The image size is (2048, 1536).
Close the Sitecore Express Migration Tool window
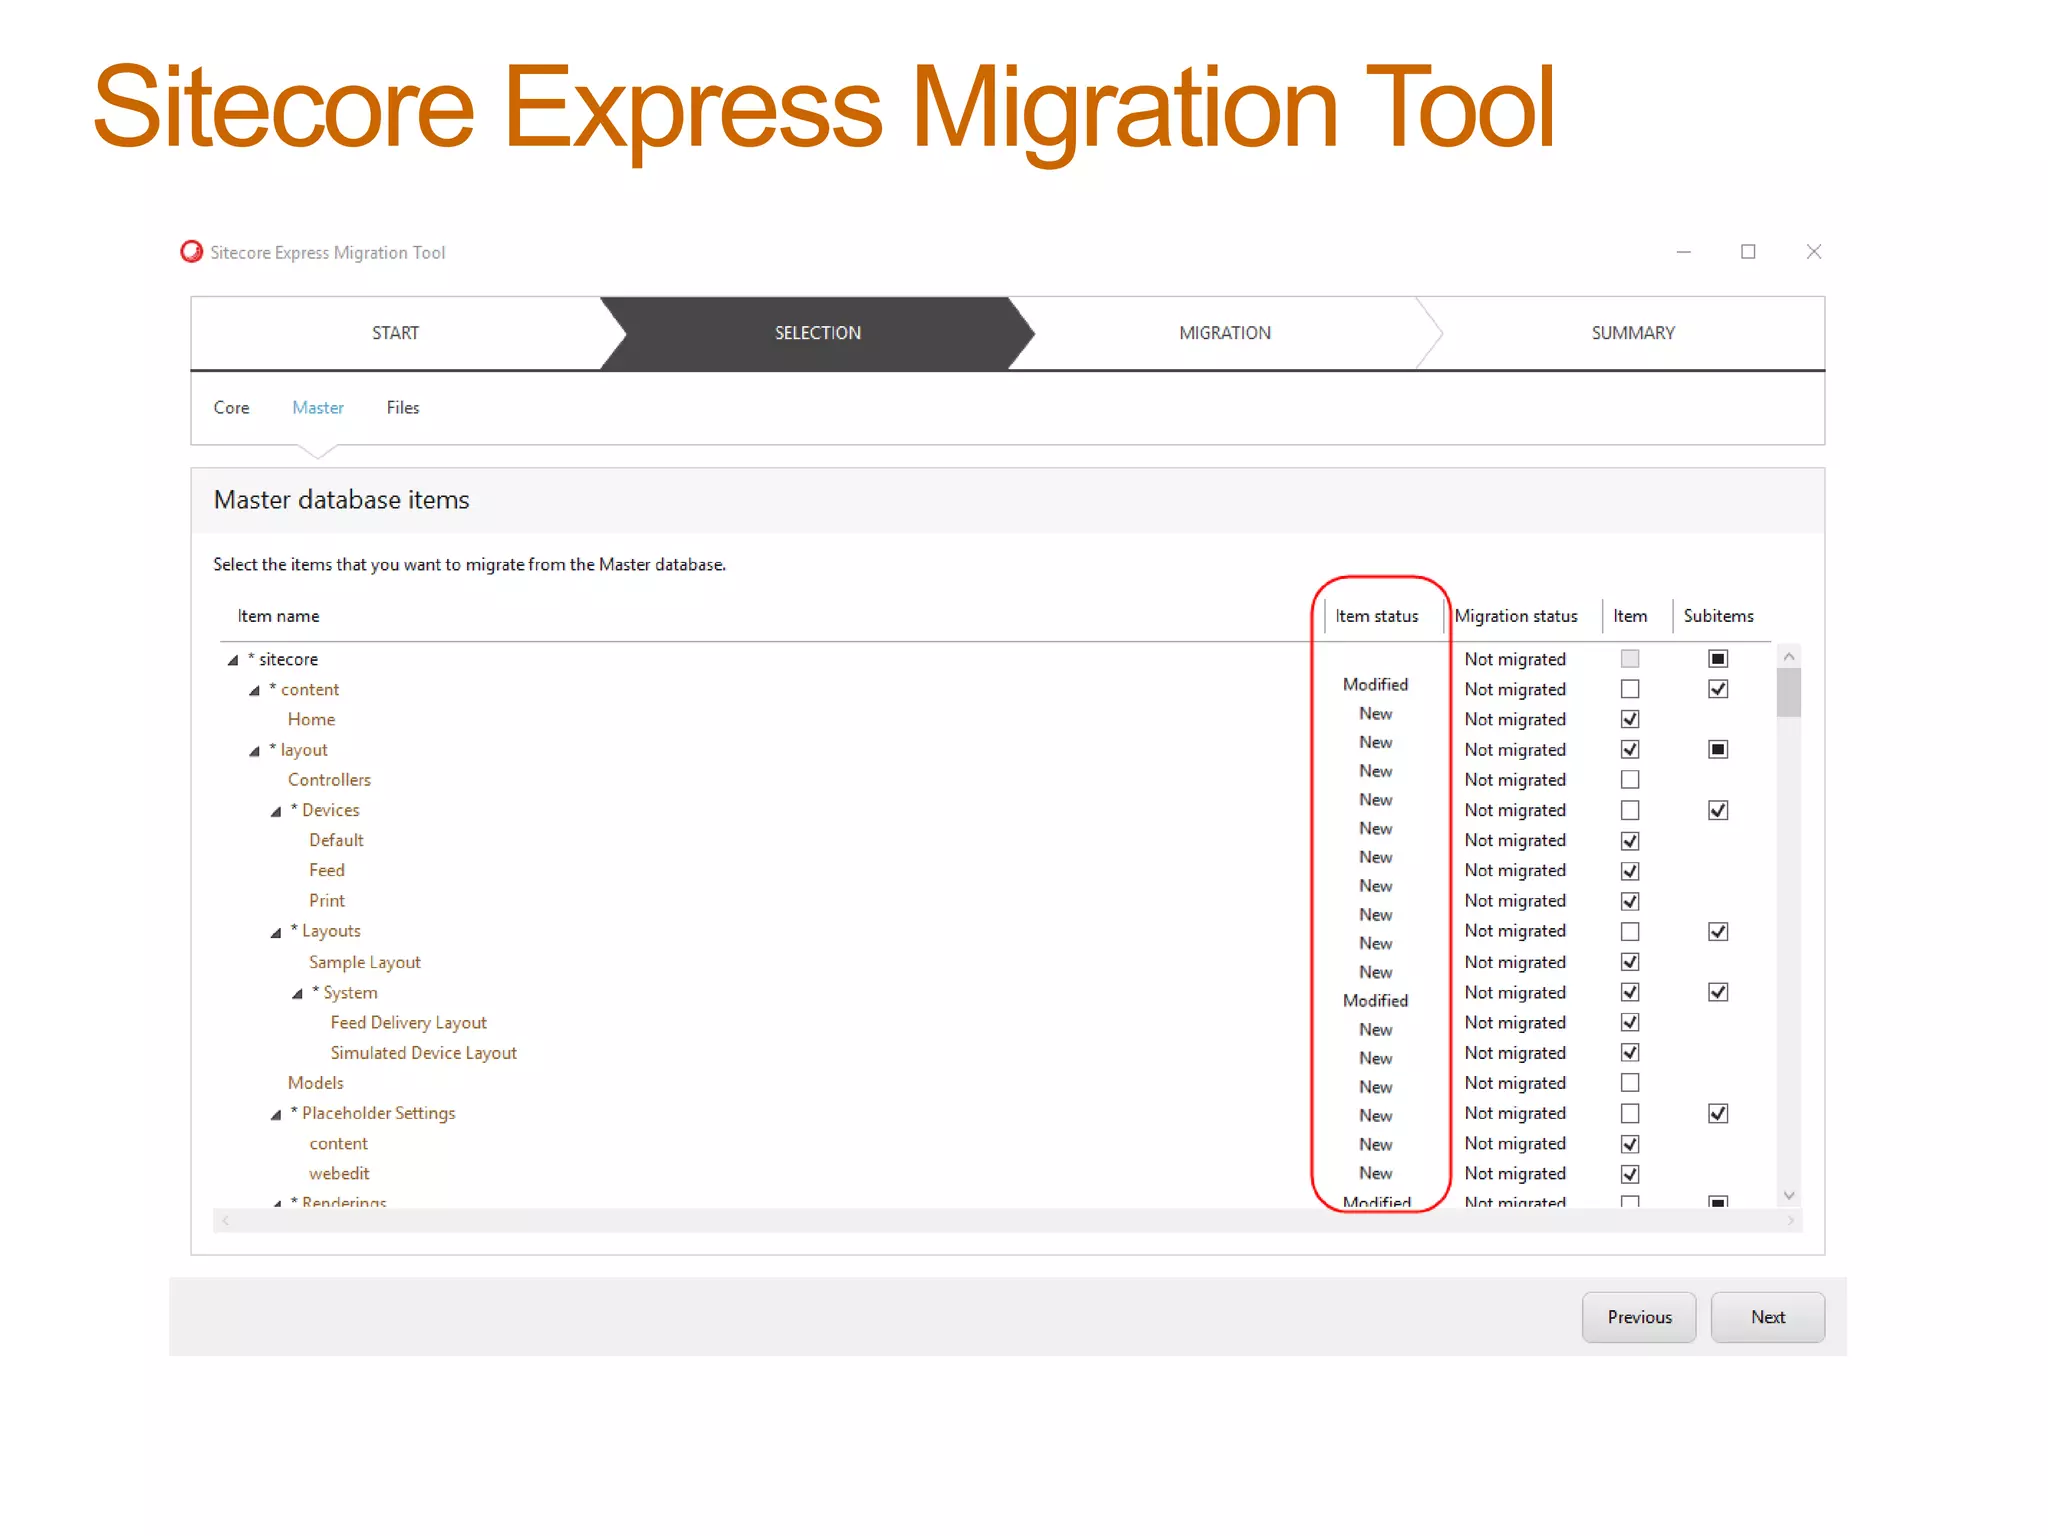click(1814, 252)
